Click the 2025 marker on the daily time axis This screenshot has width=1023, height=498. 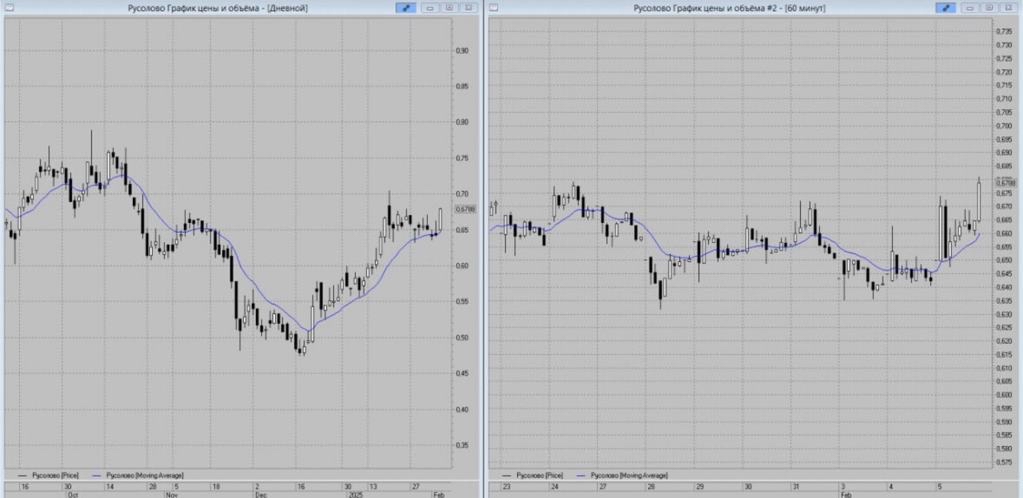354,494
